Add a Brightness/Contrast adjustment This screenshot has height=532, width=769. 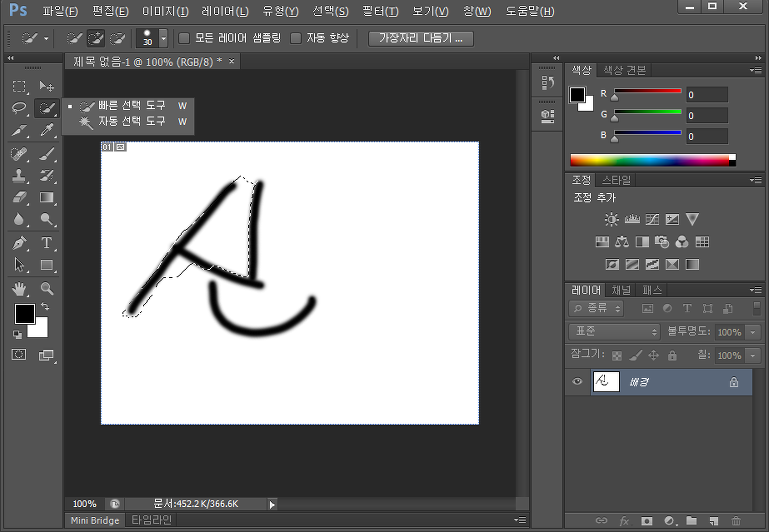(x=612, y=219)
